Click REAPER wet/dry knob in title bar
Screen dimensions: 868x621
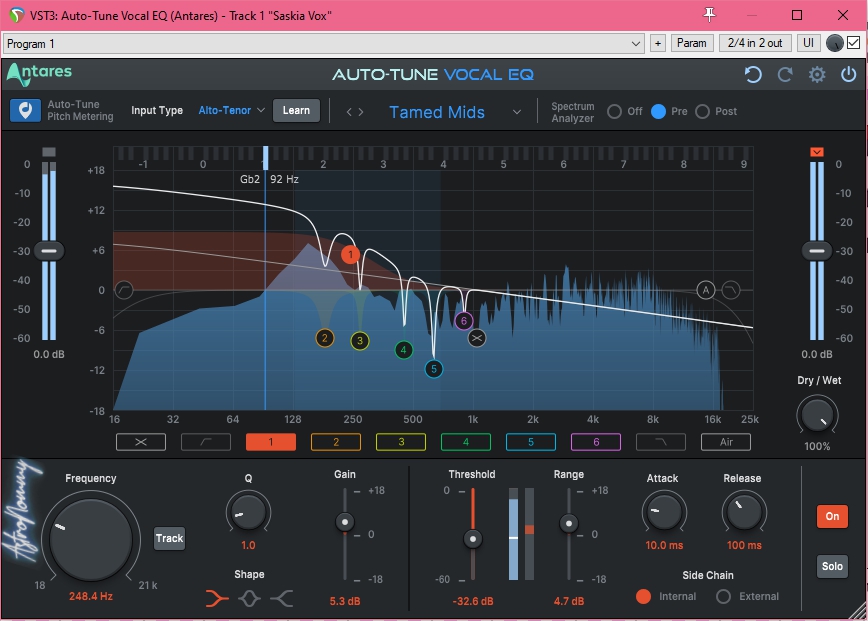(x=834, y=43)
